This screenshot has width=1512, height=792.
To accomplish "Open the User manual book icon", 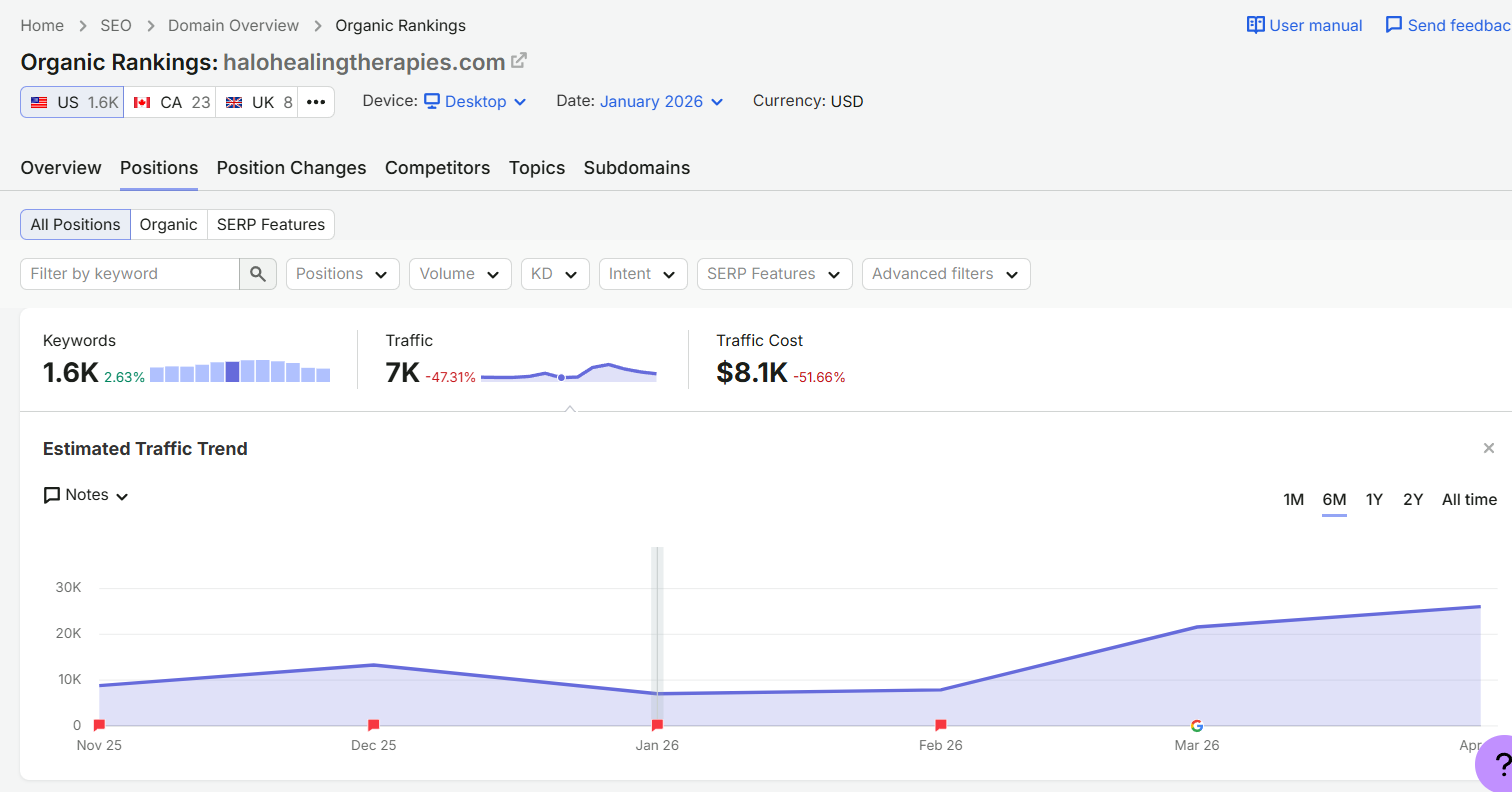I will coord(1256,25).
